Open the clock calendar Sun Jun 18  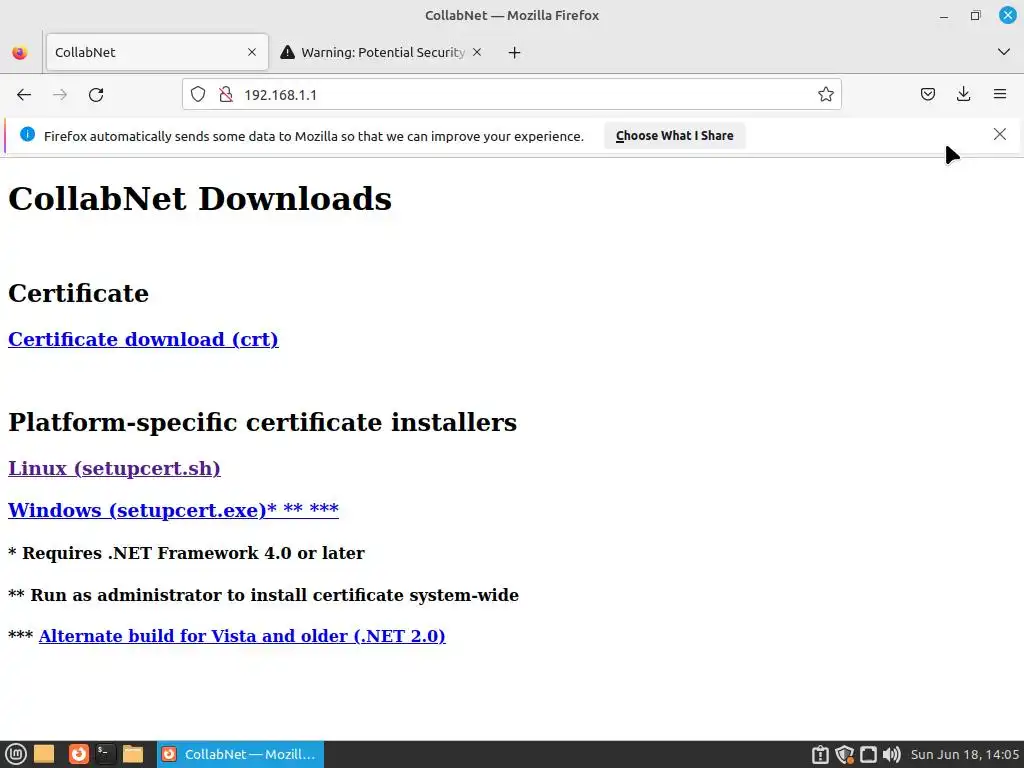(964, 755)
